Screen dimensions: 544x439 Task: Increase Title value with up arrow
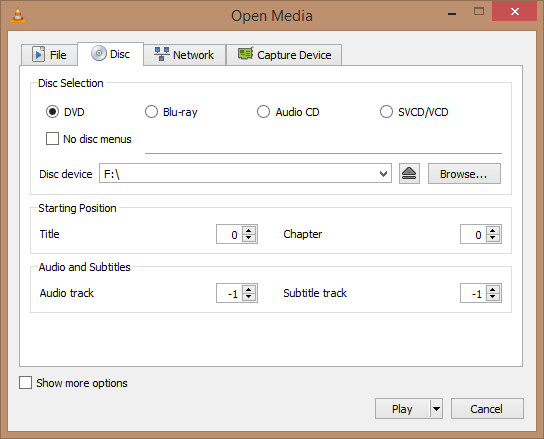click(x=249, y=230)
